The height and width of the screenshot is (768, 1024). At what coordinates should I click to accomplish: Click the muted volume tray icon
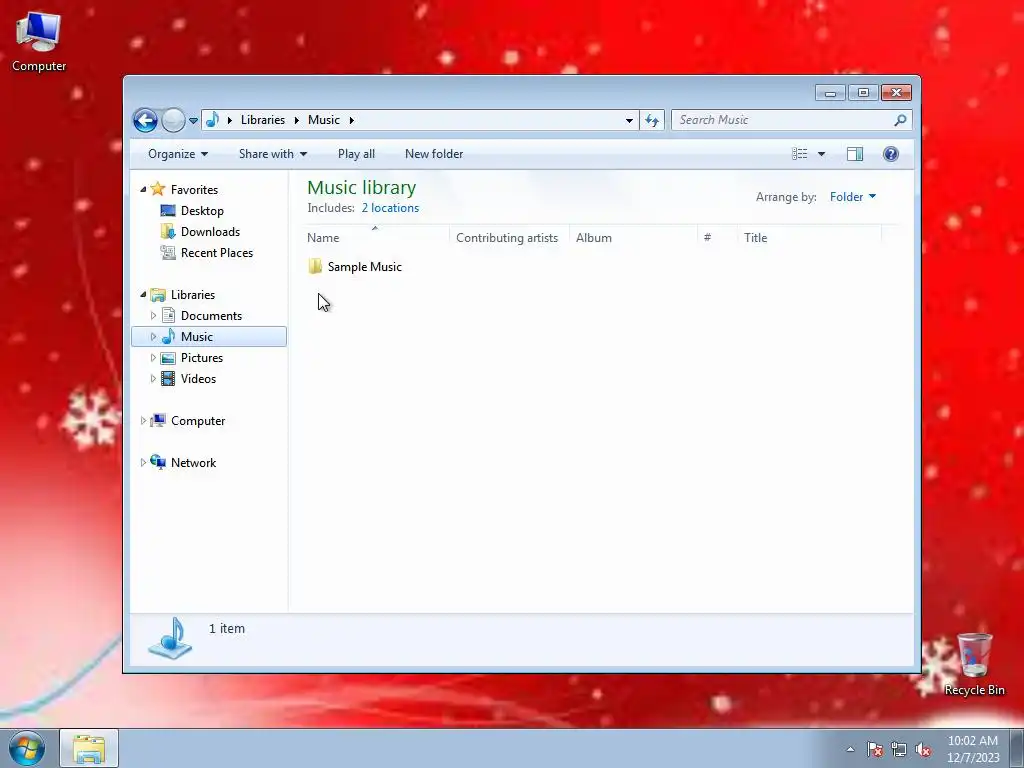click(923, 749)
